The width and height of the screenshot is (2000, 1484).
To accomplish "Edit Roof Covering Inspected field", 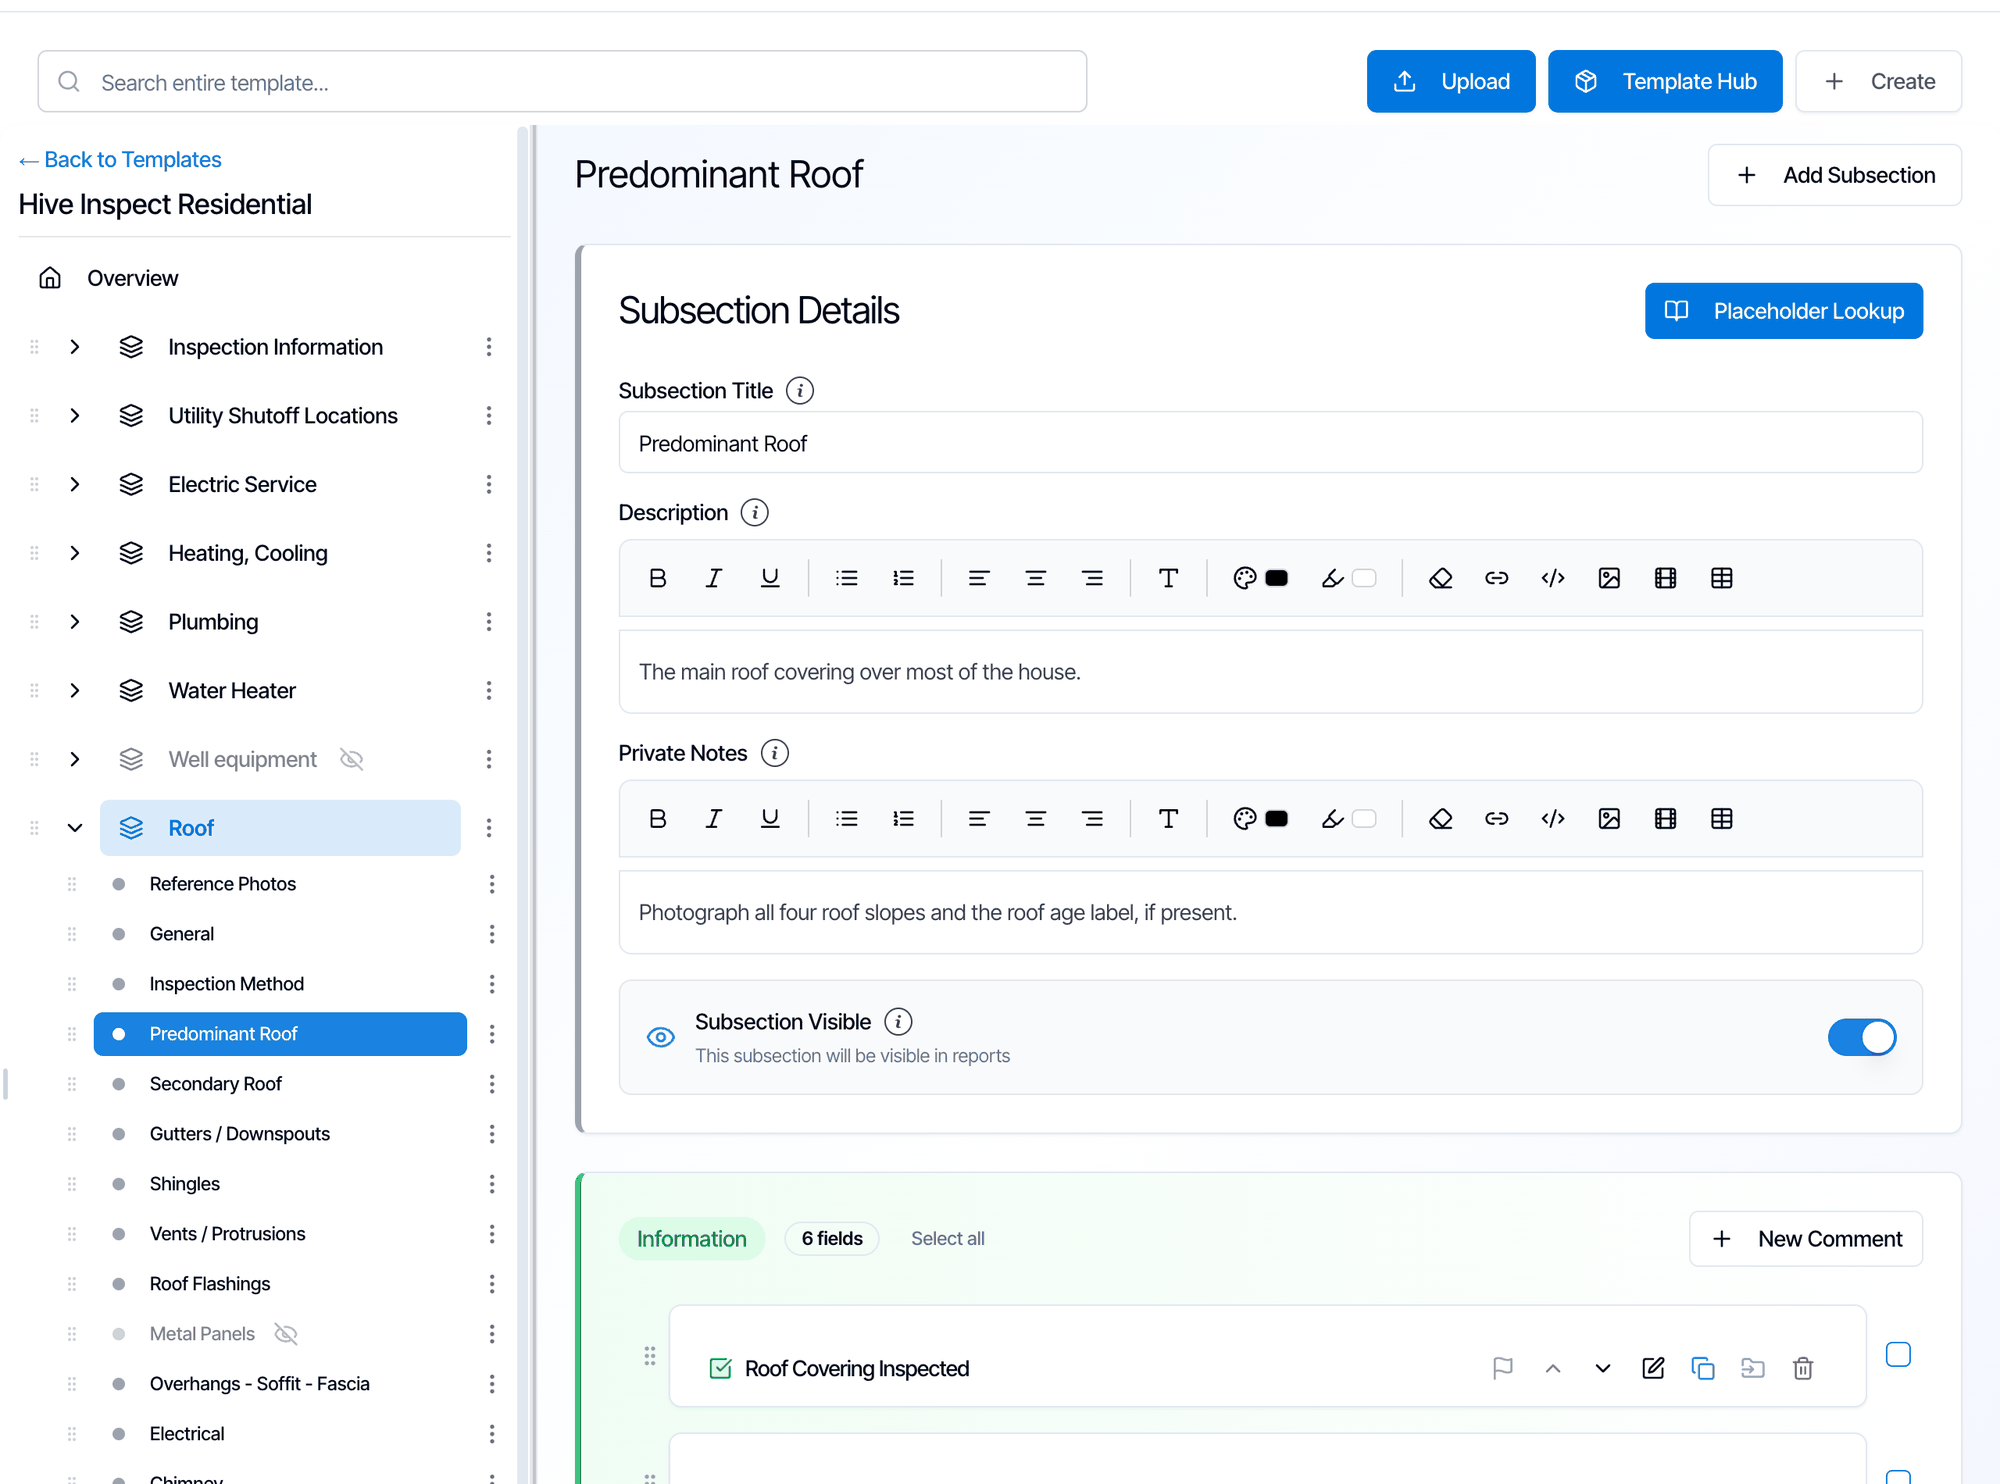I will point(1653,1368).
